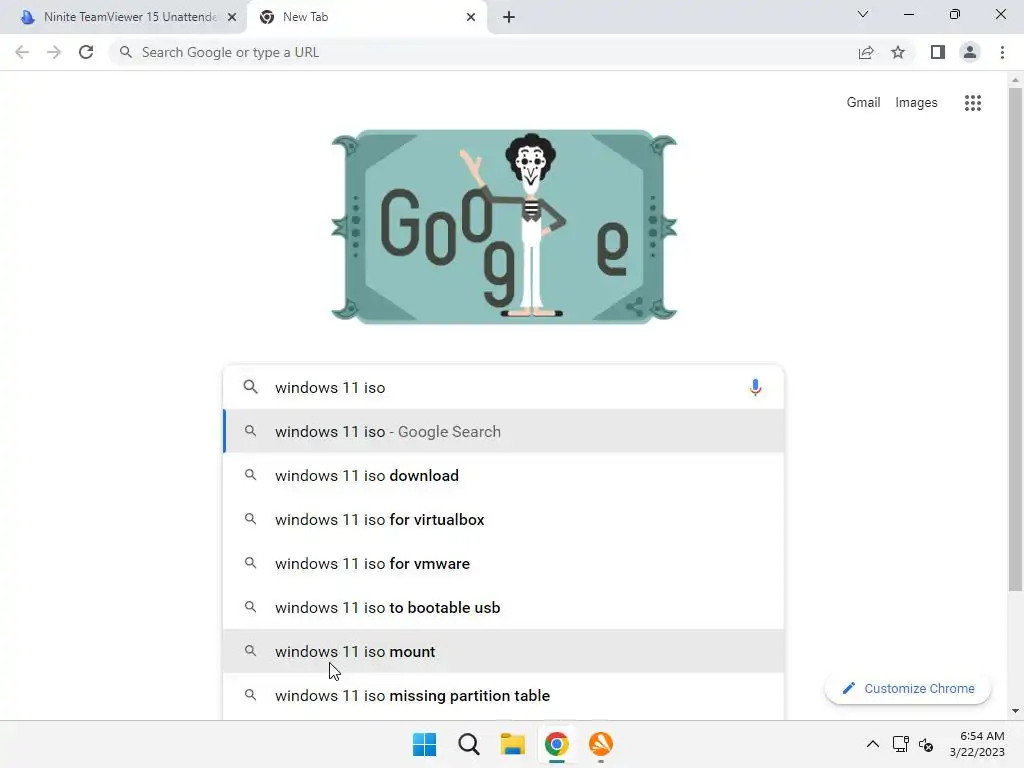The image size is (1024, 768).
Task: Open Windows taskbar search
Action: (468, 744)
